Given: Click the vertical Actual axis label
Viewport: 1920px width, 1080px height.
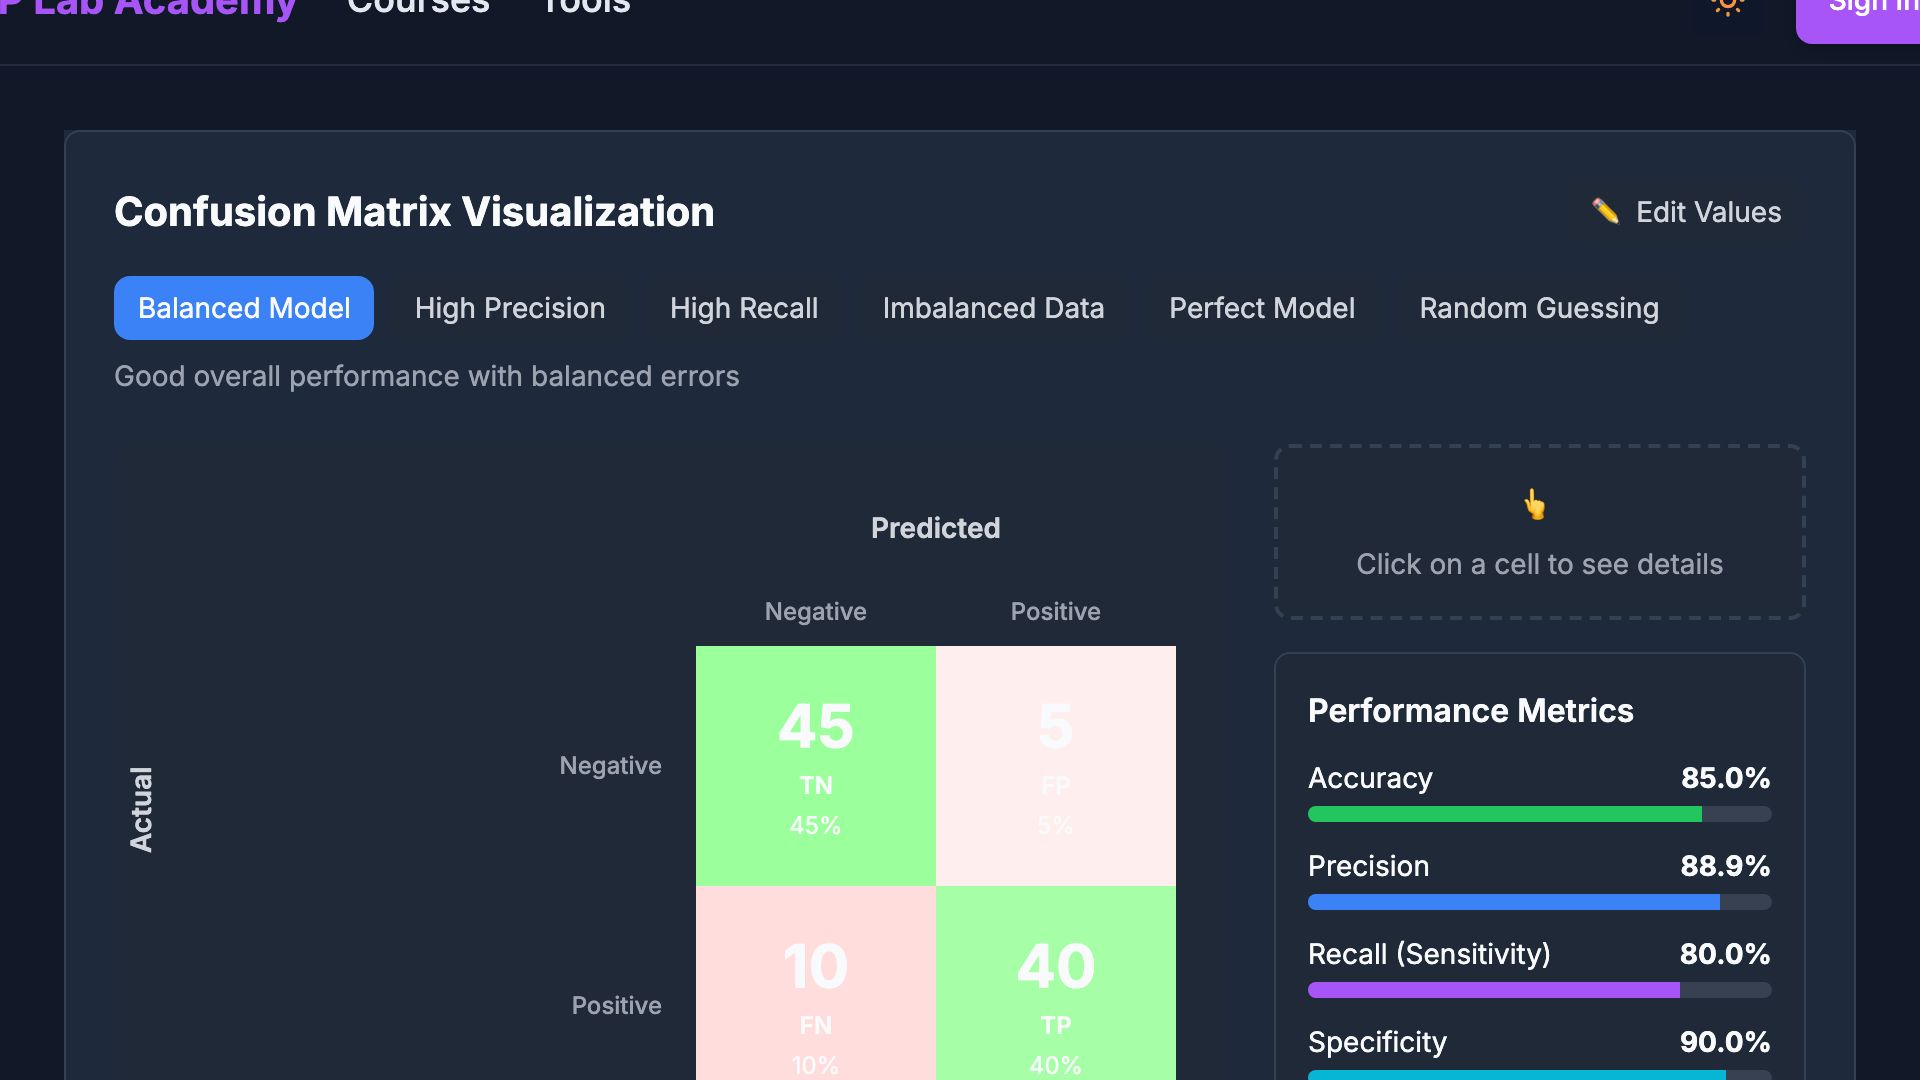Looking at the screenshot, I should point(141,810).
